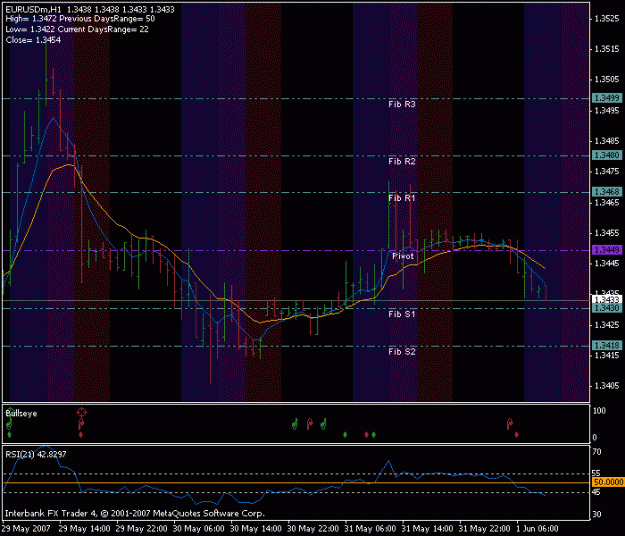
Task: Click the orange 50.0000 RSI level tag
Action: pos(608,482)
